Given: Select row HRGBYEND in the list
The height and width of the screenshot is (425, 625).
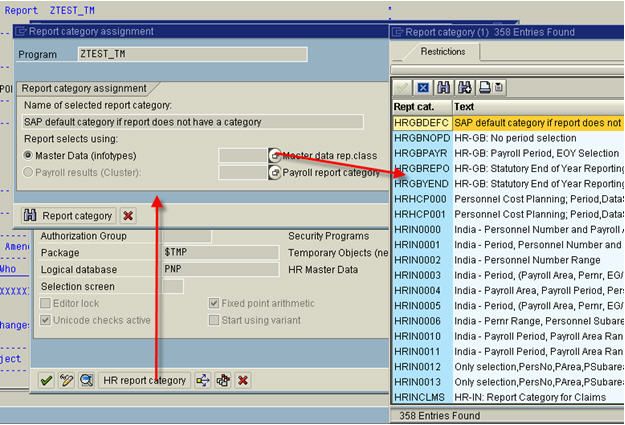Looking at the screenshot, I should pyautogui.click(x=508, y=184).
